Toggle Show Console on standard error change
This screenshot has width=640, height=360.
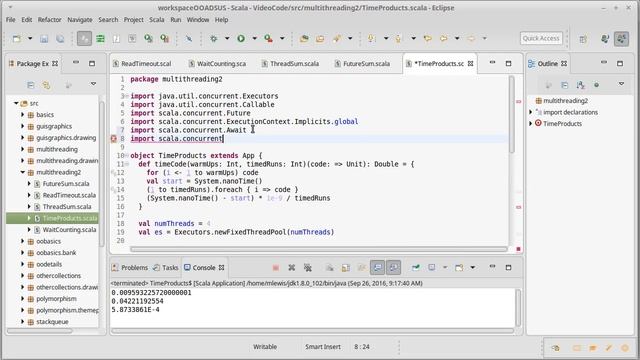pos(393,268)
